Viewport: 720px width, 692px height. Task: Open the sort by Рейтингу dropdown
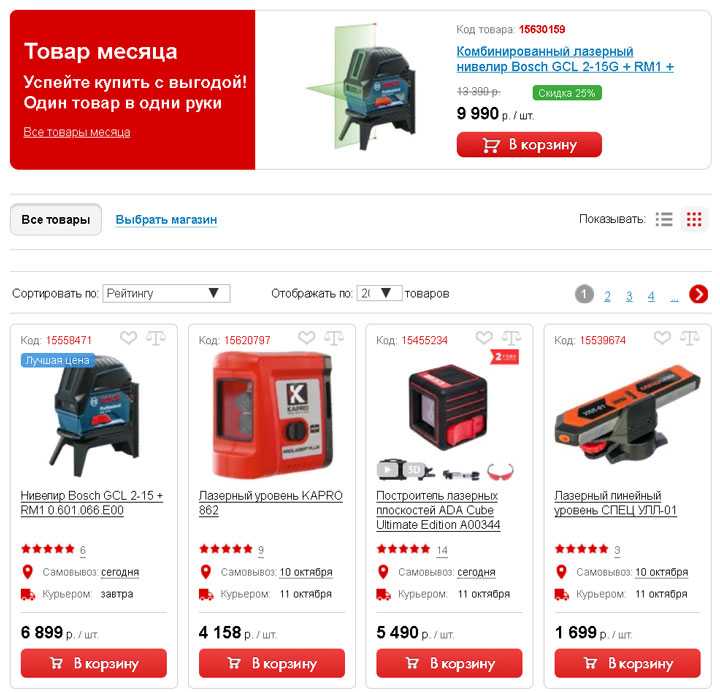pos(166,293)
